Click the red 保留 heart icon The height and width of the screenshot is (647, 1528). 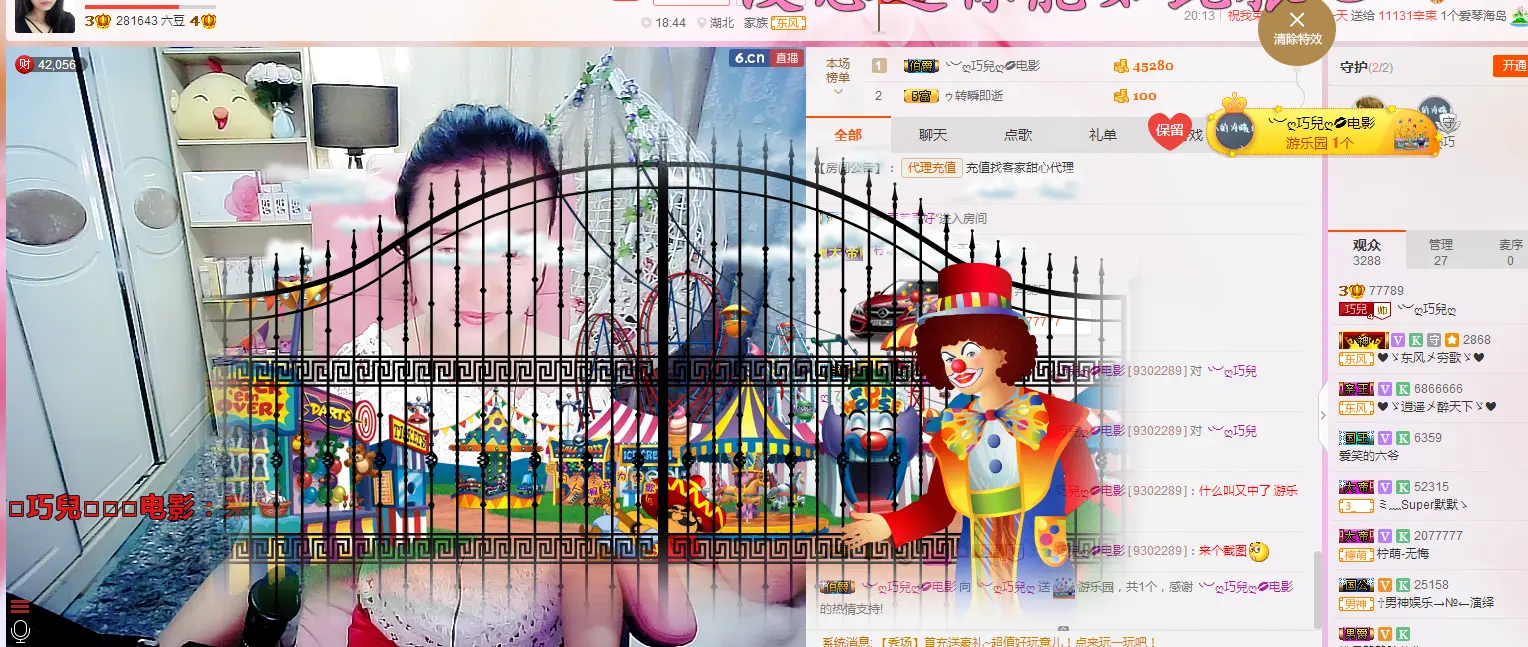coord(1170,130)
